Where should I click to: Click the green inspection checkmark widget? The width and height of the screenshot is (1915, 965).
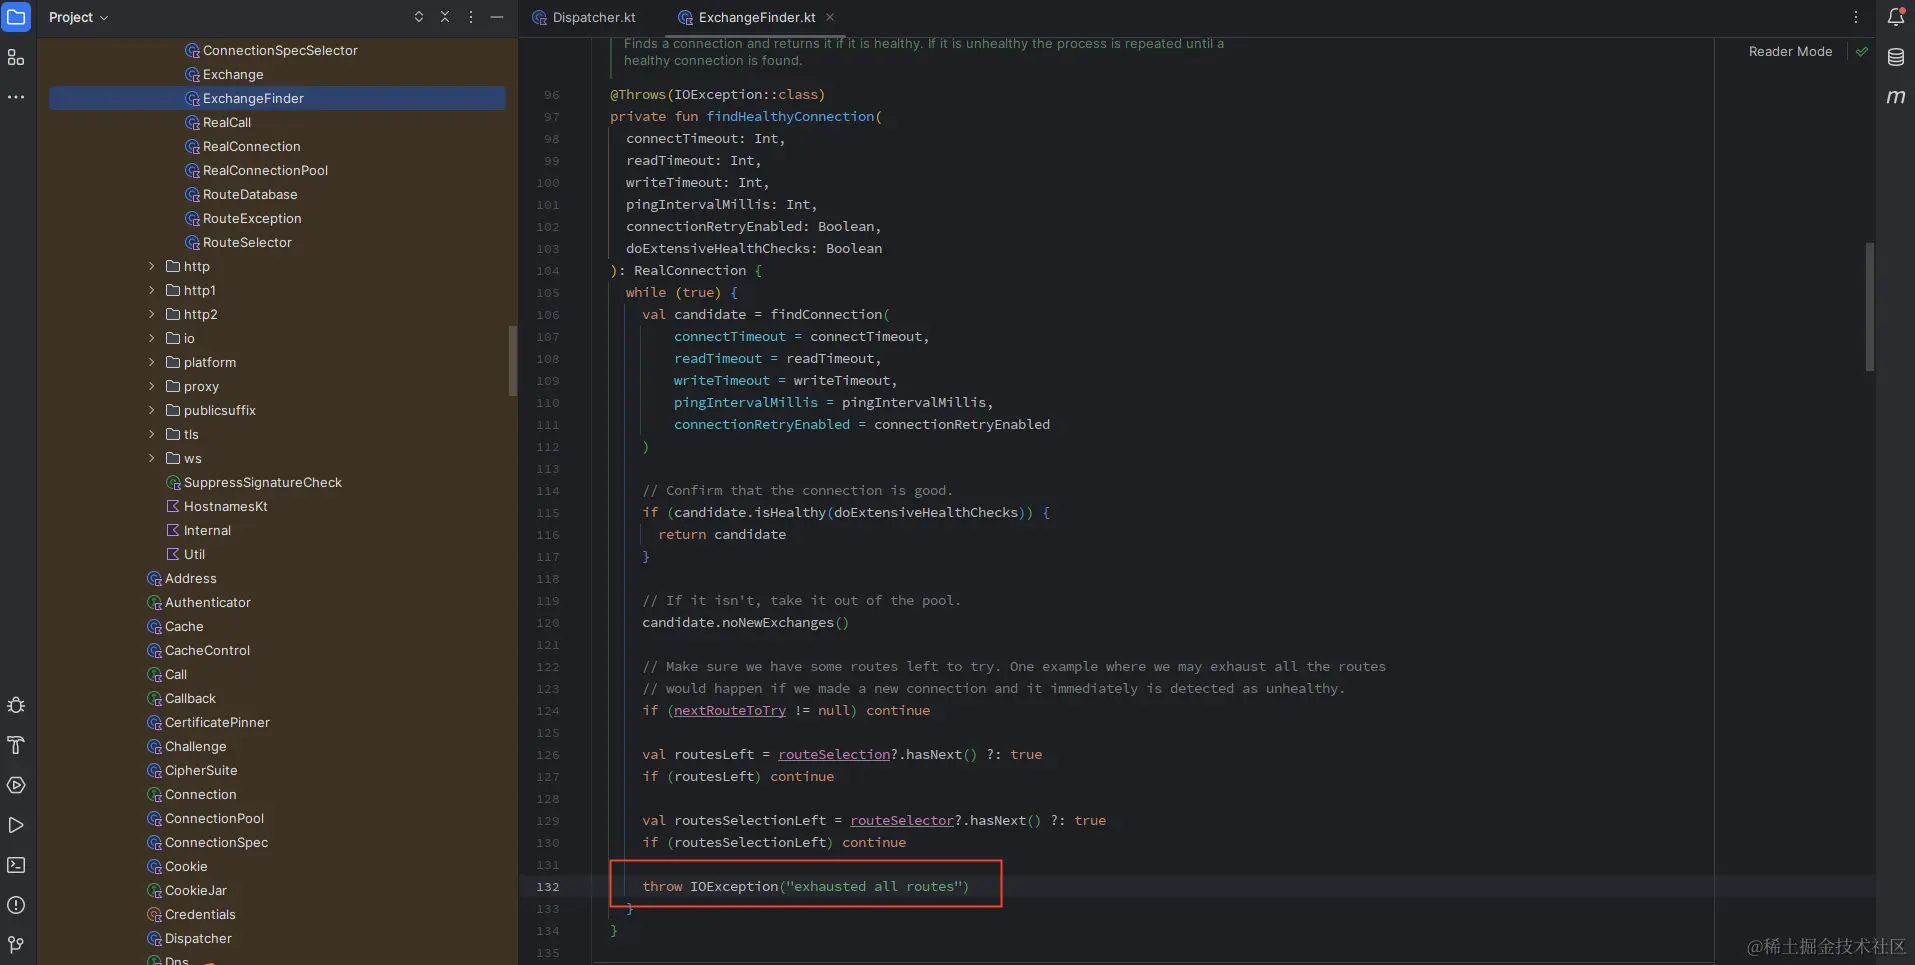click(1862, 52)
